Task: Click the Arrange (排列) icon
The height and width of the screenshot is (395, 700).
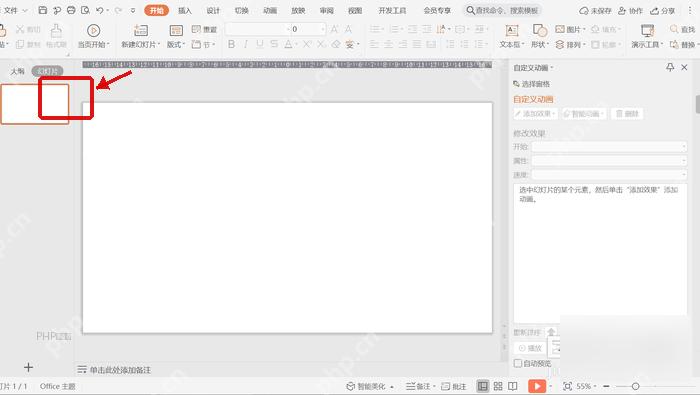Action: pyautogui.click(x=560, y=45)
